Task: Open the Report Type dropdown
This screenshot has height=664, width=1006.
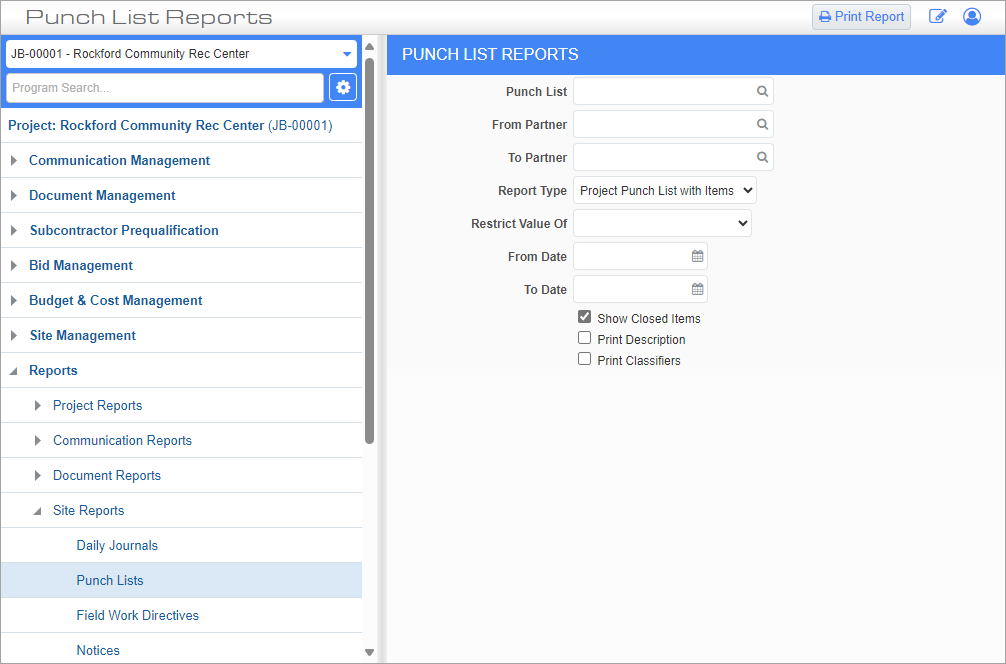Action: (664, 191)
